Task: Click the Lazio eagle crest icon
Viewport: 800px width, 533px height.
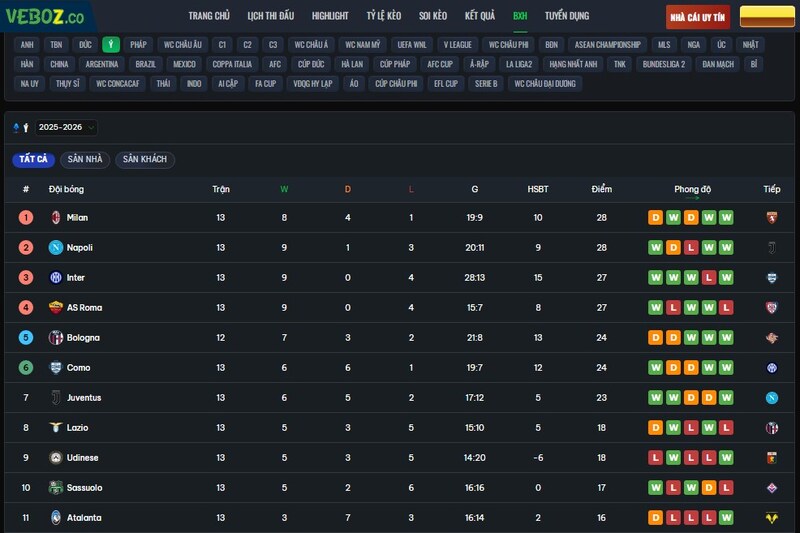Action: 56,427
